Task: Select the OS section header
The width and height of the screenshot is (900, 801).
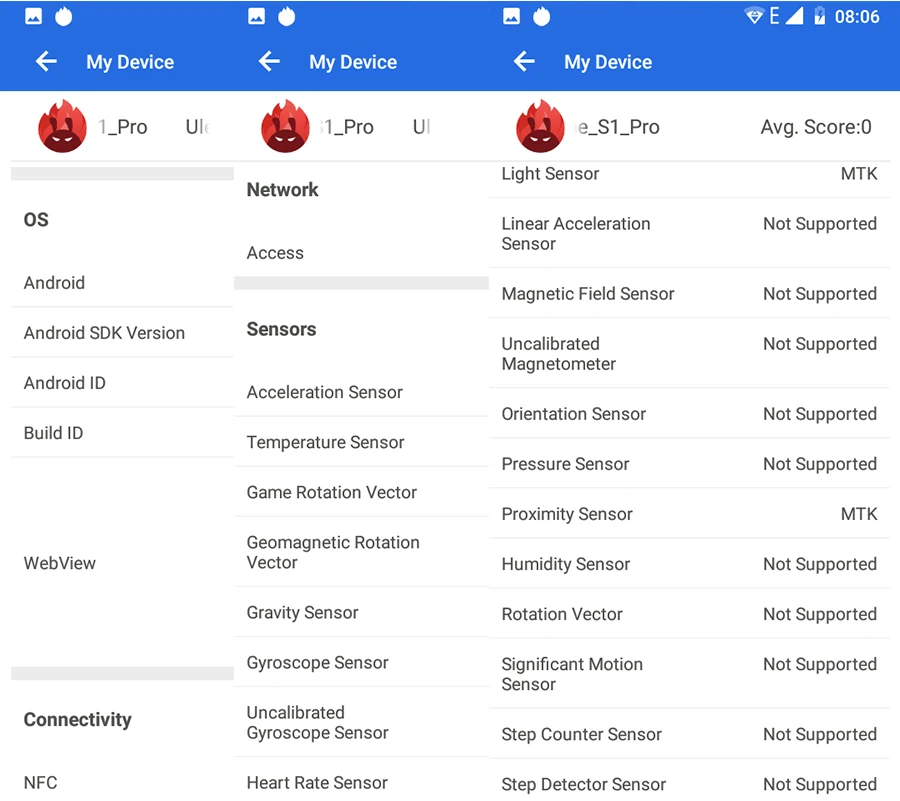Action: coord(36,220)
